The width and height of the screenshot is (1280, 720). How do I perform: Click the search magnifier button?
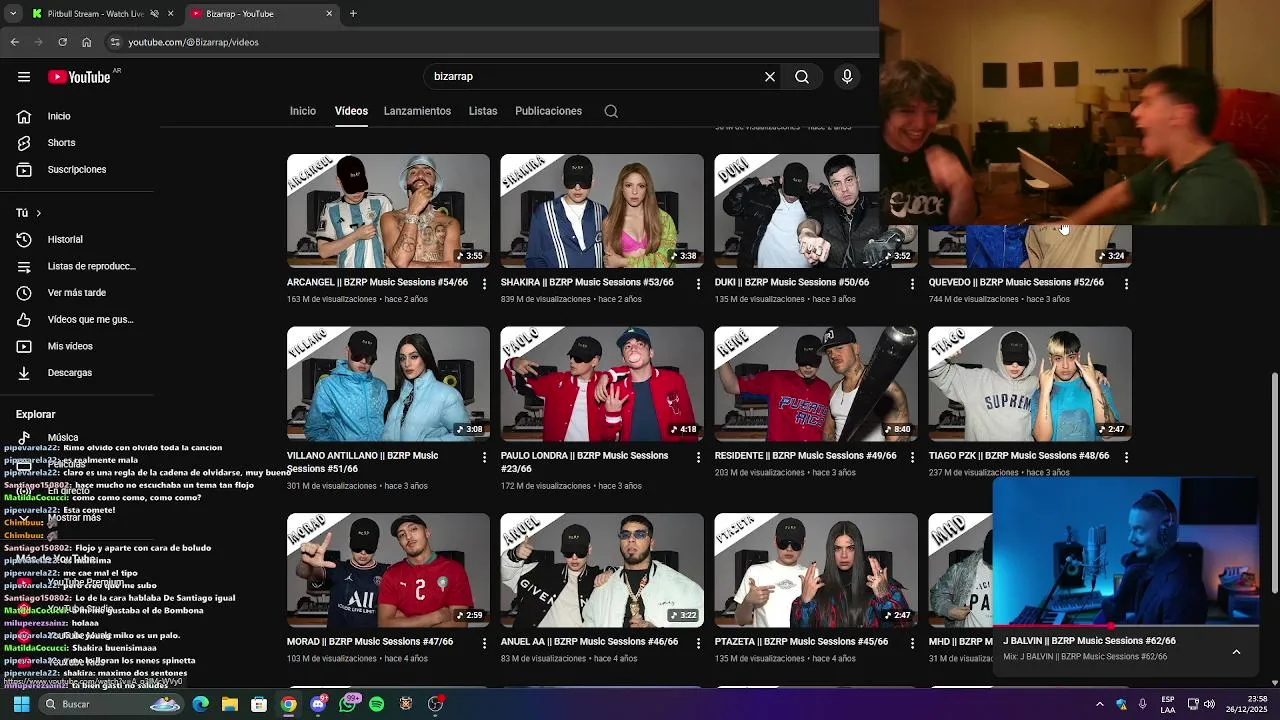802,77
